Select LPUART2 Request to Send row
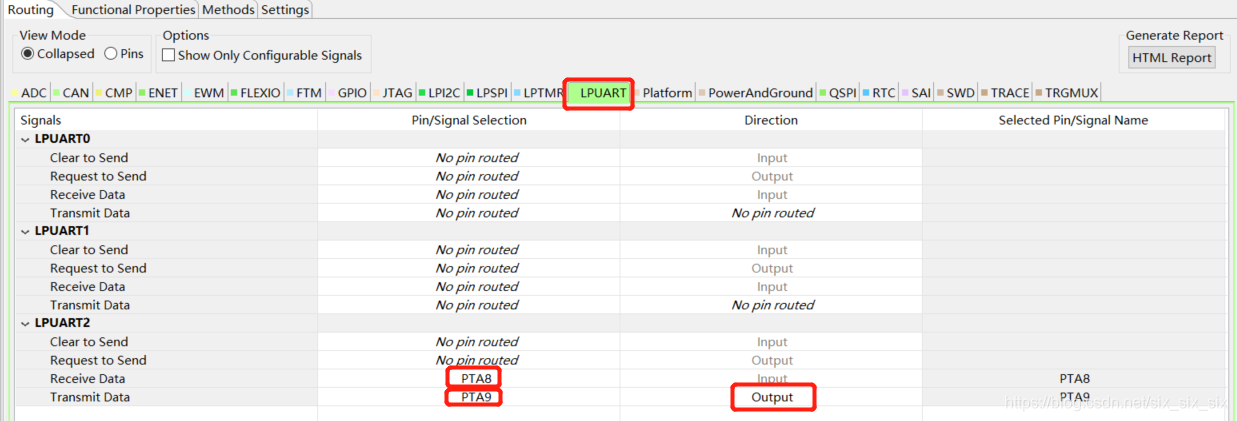This screenshot has height=421, width=1237. [x=619, y=360]
